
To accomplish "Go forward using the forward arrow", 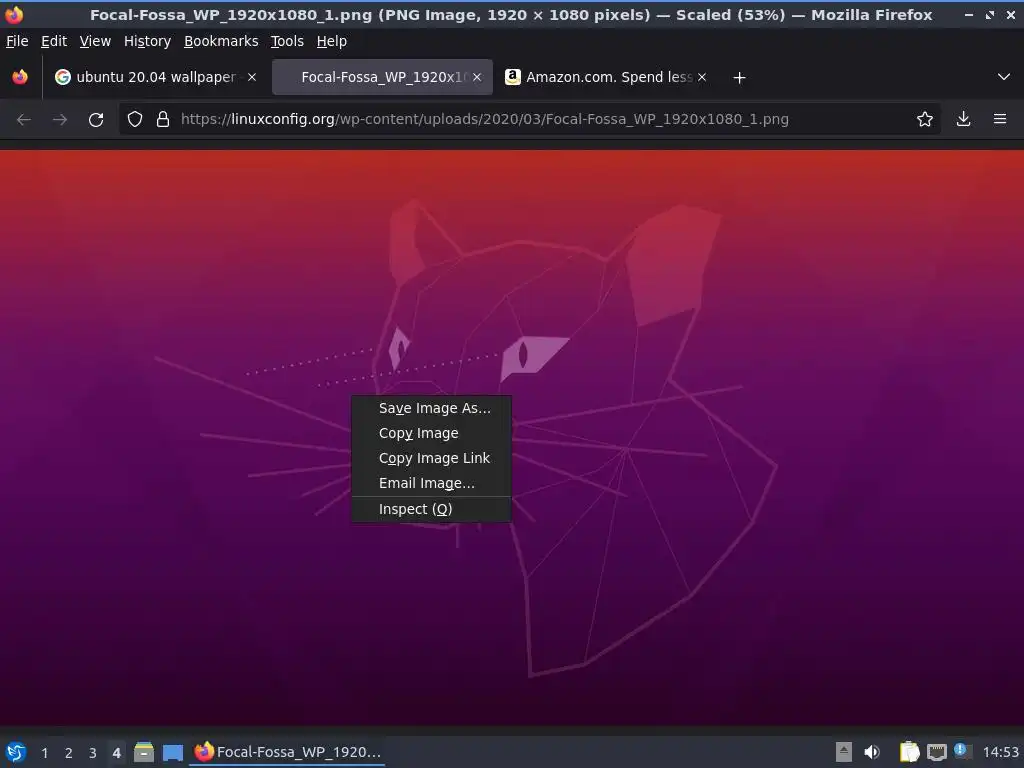I will click(60, 120).
